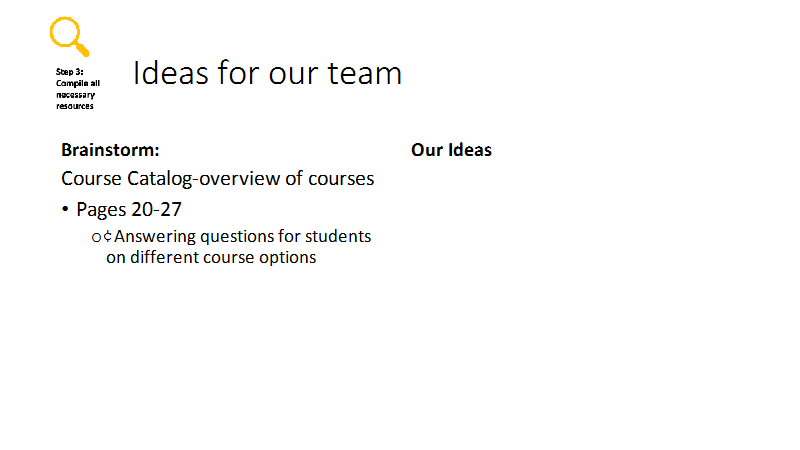Select the 'Answering questions for students' line
Screen dimensions: 800x450
pyautogui.click(x=242, y=237)
